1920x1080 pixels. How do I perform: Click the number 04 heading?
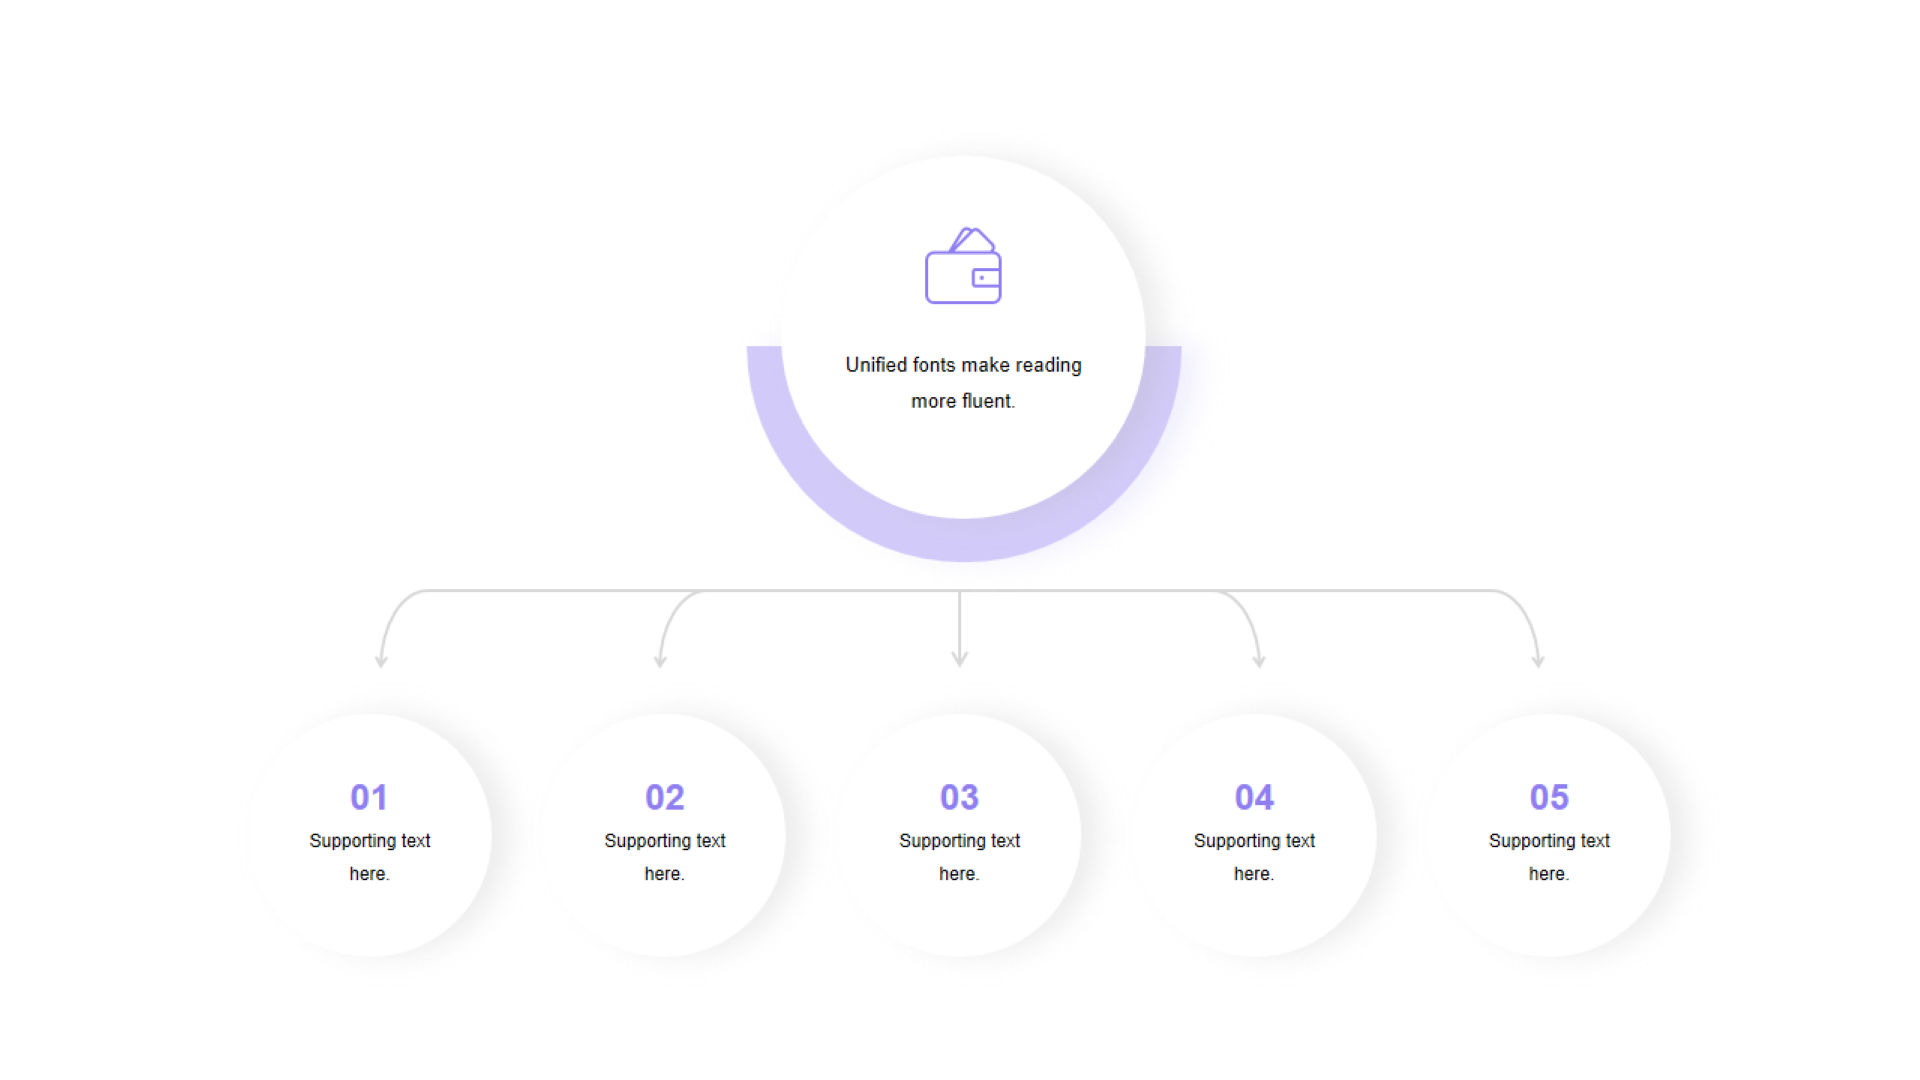pos(1254,797)
